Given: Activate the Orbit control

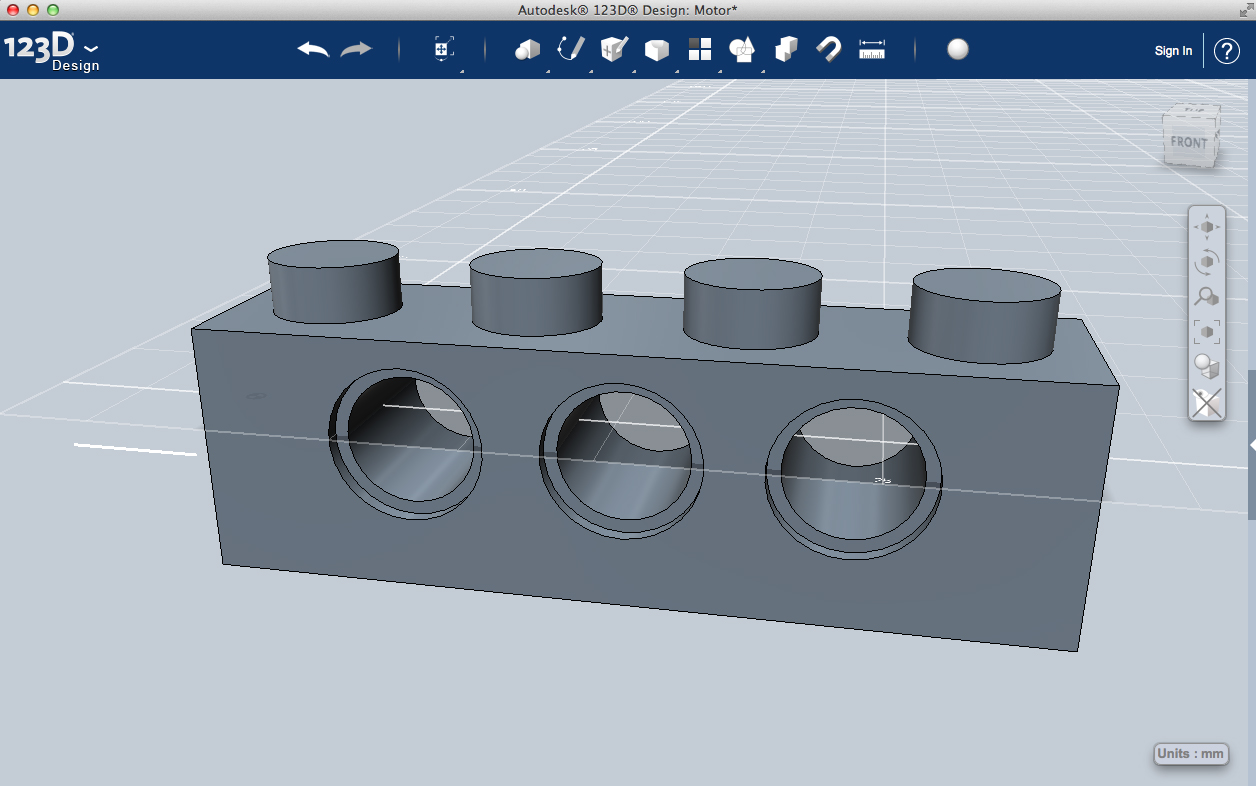Looking at the screenshot, I should coord(1206,261).
